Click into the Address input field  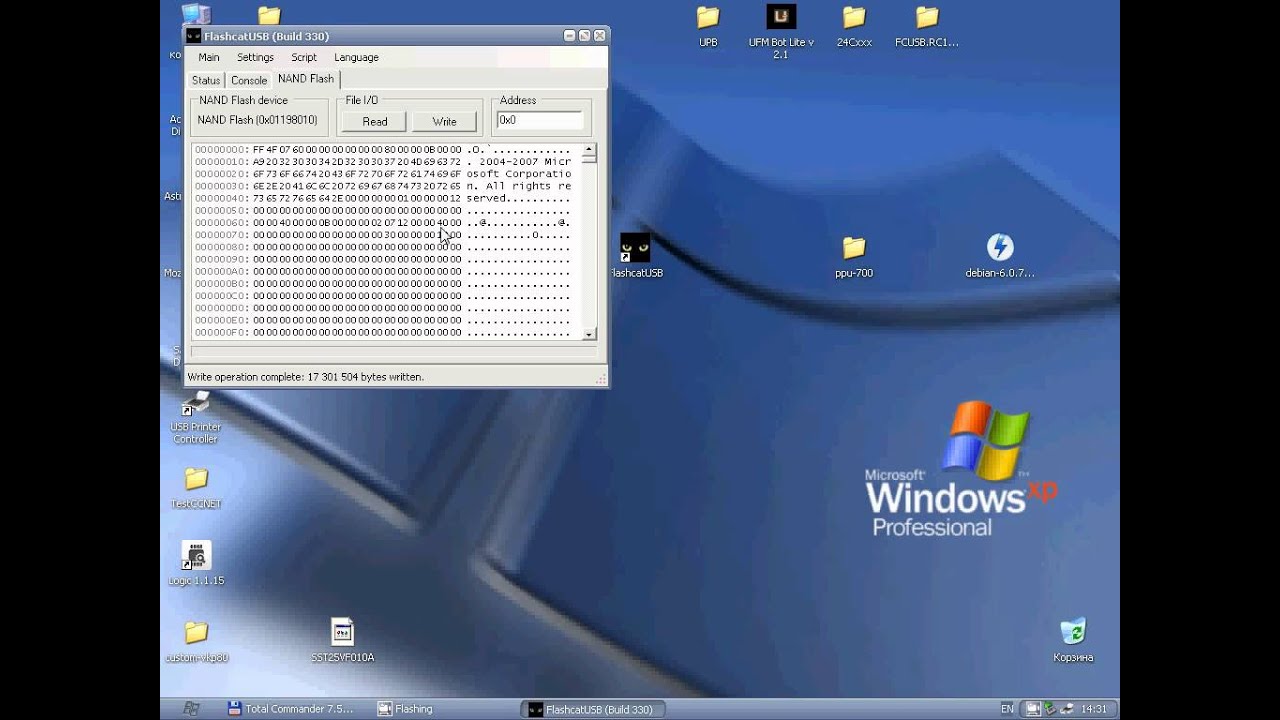540,120
